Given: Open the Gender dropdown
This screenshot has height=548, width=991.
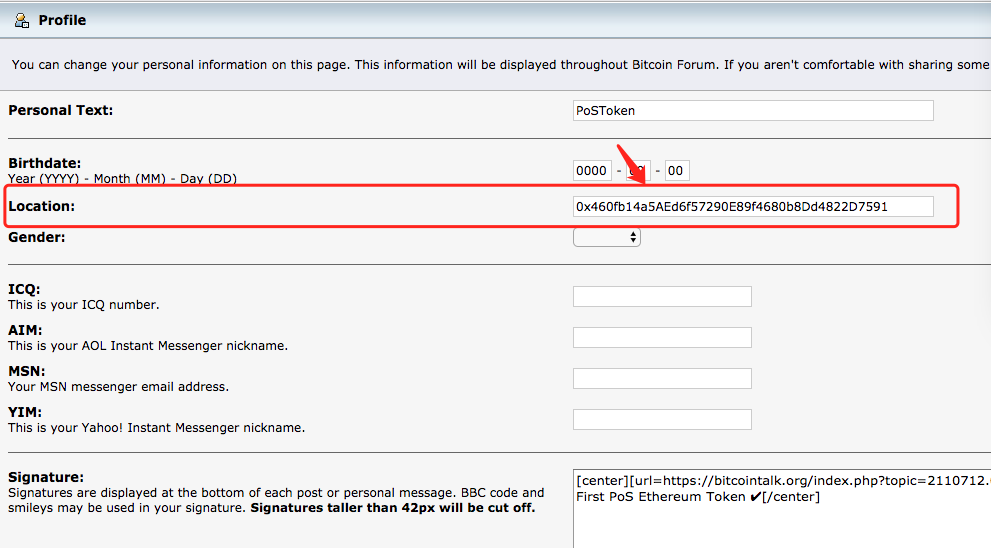Looking at the screenshot, I should [x=607, y=237].
